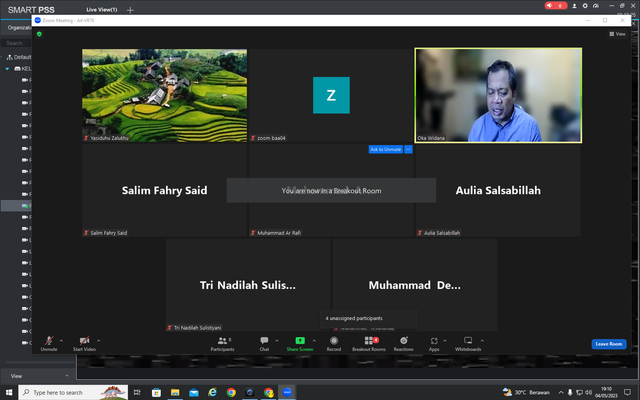Open Microsoft Store from the taskbar
Viewport: 640px width, 400px height.
click(x=156, y=392)
